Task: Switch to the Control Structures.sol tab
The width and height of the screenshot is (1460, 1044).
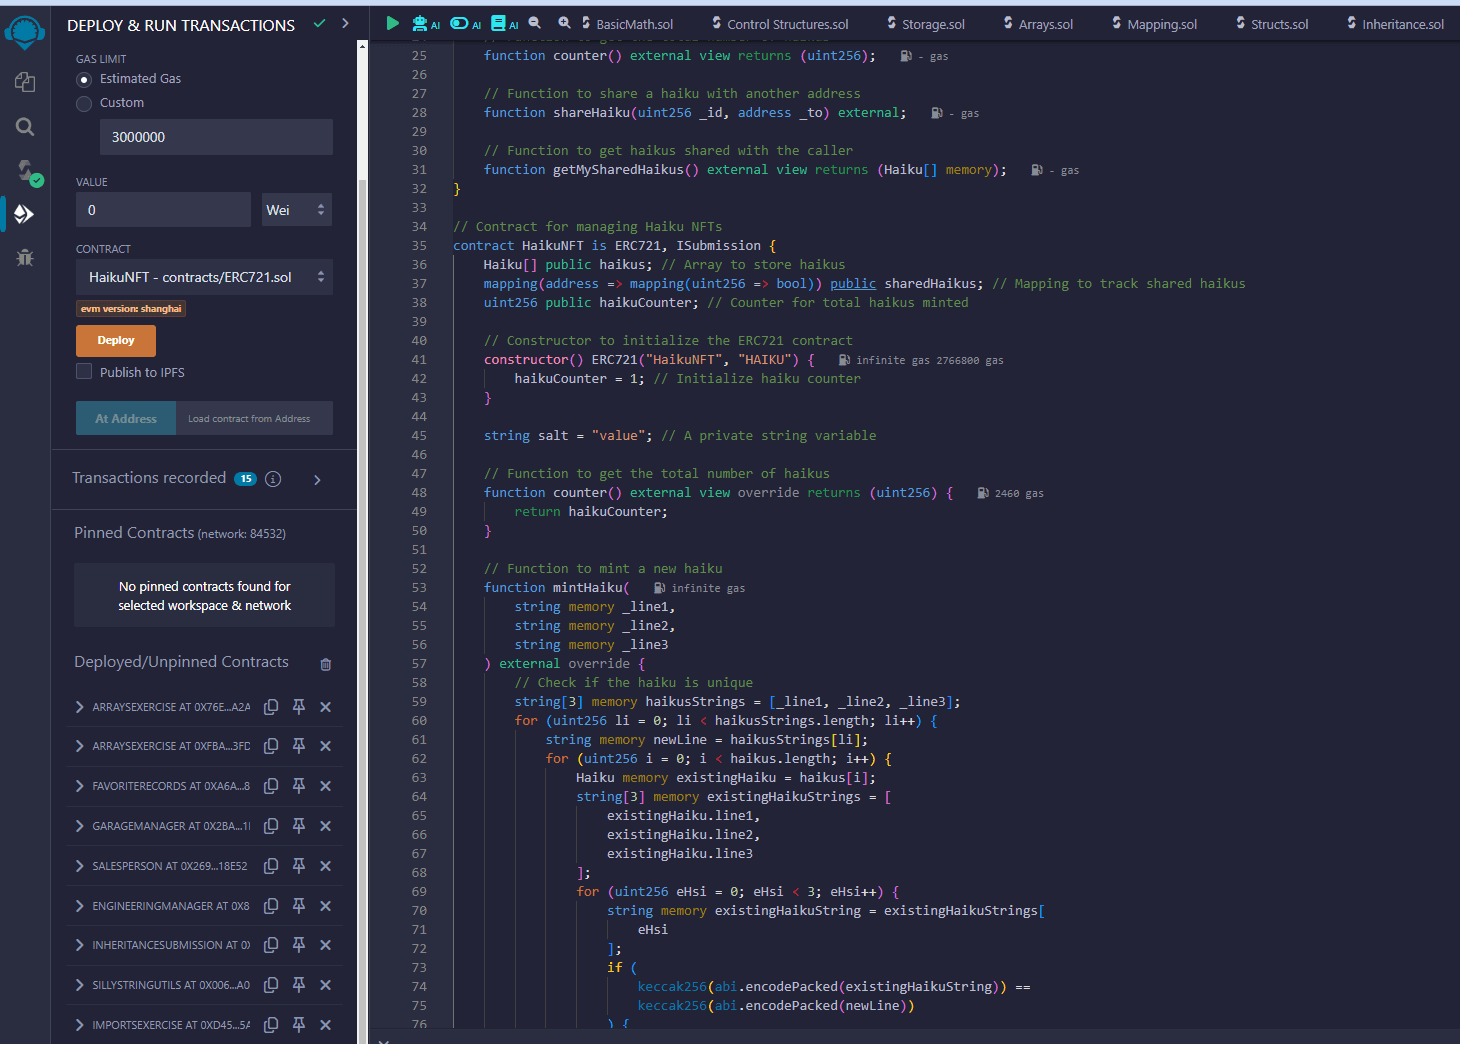Action: [x=781, y=24]
